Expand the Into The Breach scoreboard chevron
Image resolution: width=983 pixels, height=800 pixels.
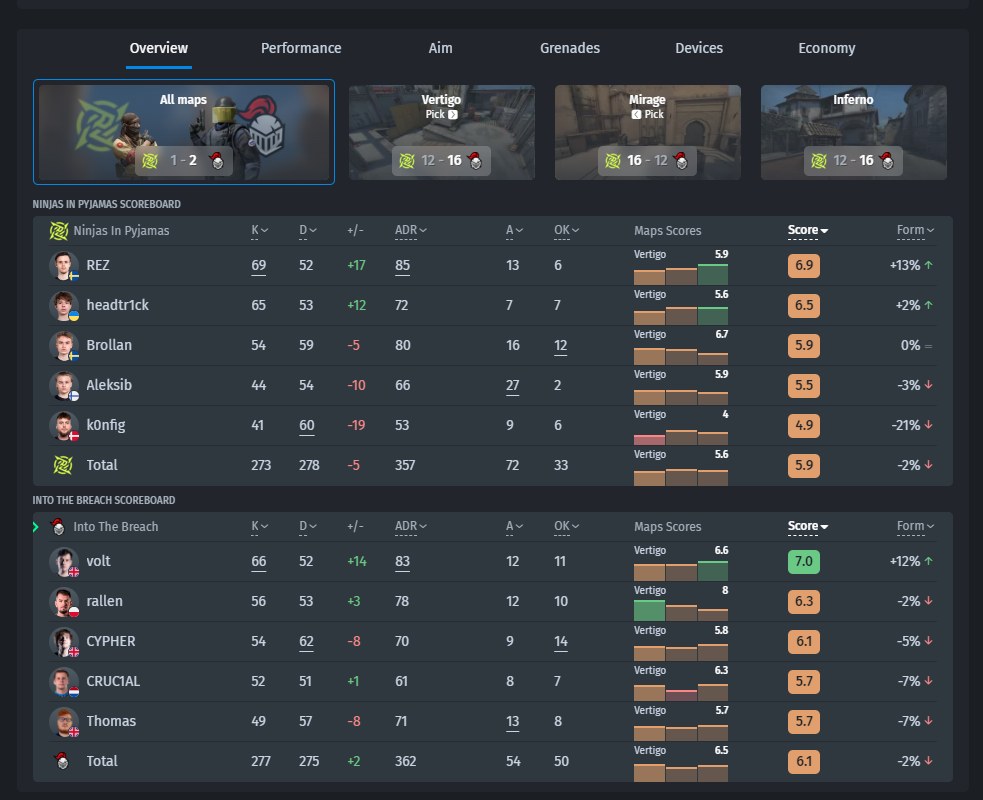coord(36,527)
